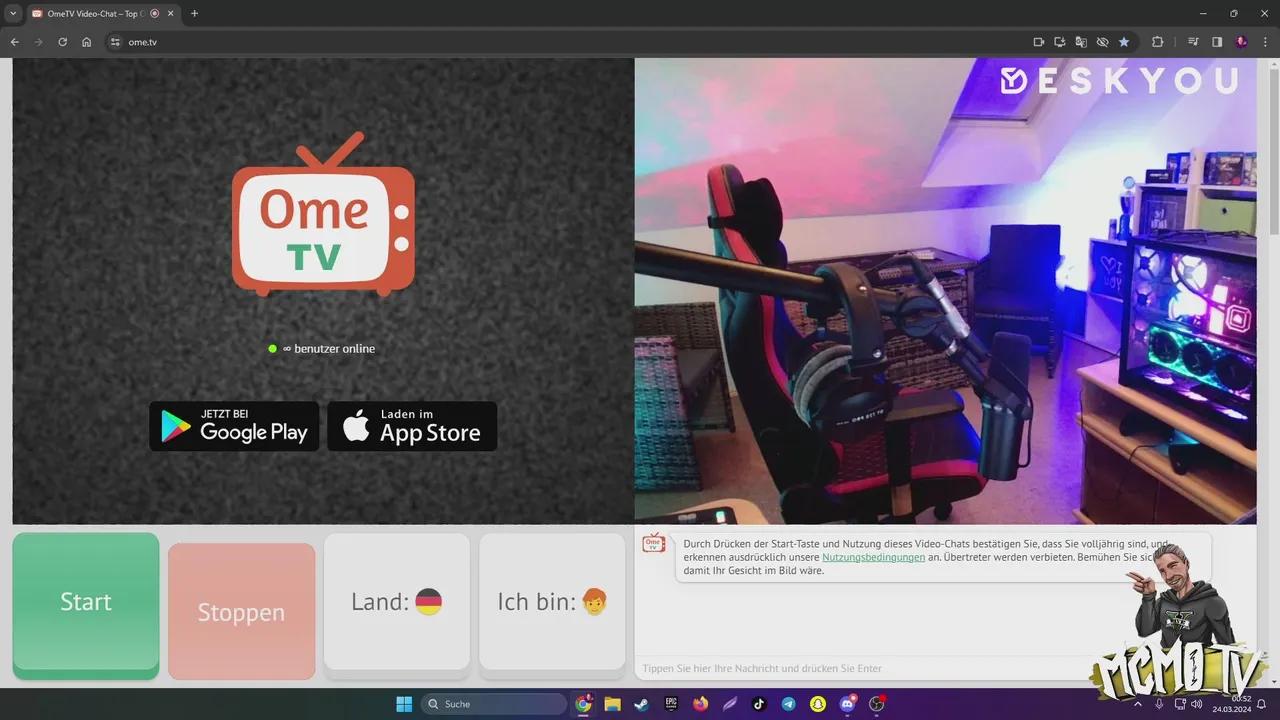Go forward in browser history

point(38,42)
